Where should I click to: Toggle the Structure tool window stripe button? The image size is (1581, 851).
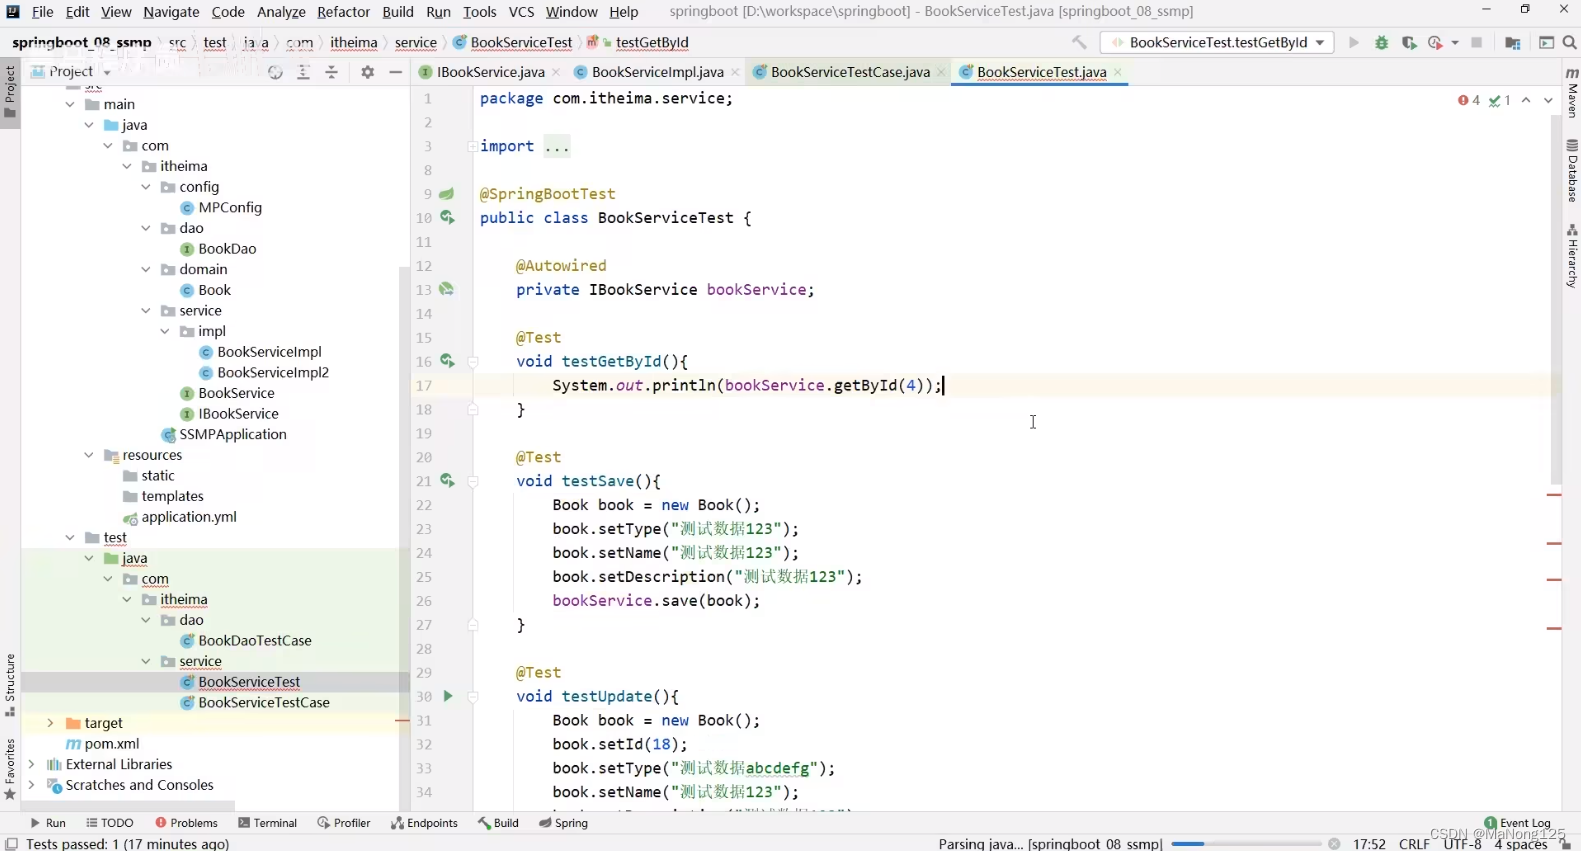coord(10,685)
